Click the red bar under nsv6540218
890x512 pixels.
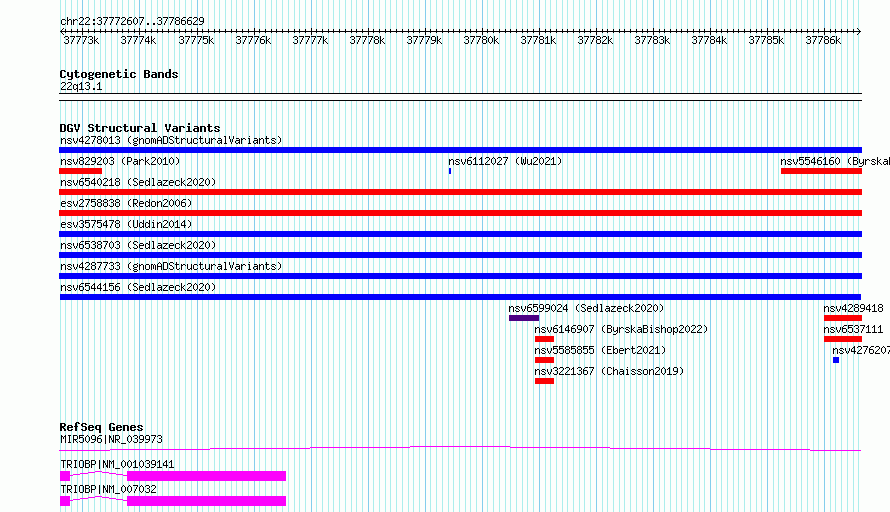click(460, 192)
